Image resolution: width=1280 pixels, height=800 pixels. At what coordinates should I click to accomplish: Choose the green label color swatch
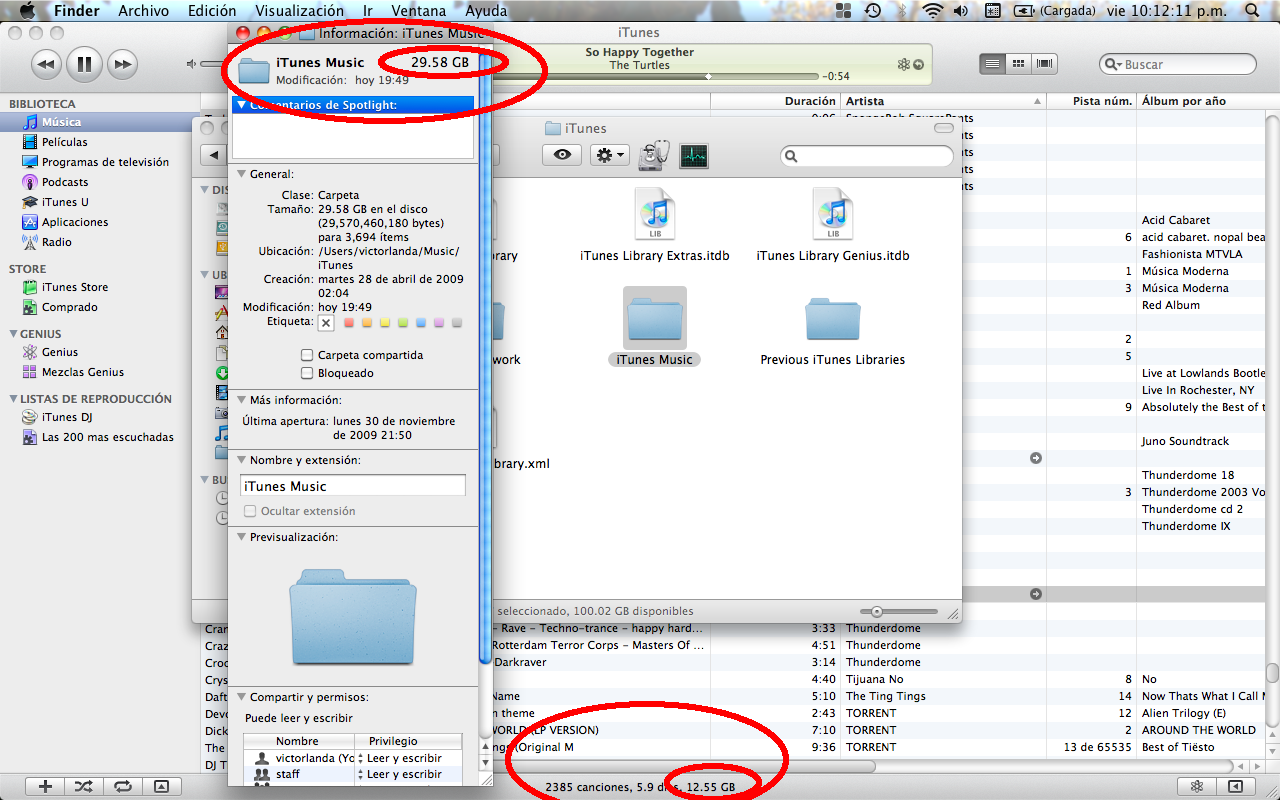403,323
